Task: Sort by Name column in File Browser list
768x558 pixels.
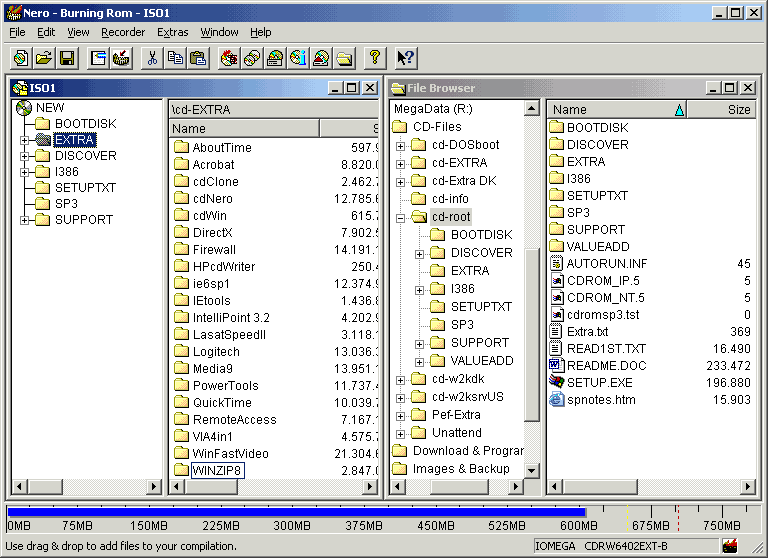Action: [617, 110]
